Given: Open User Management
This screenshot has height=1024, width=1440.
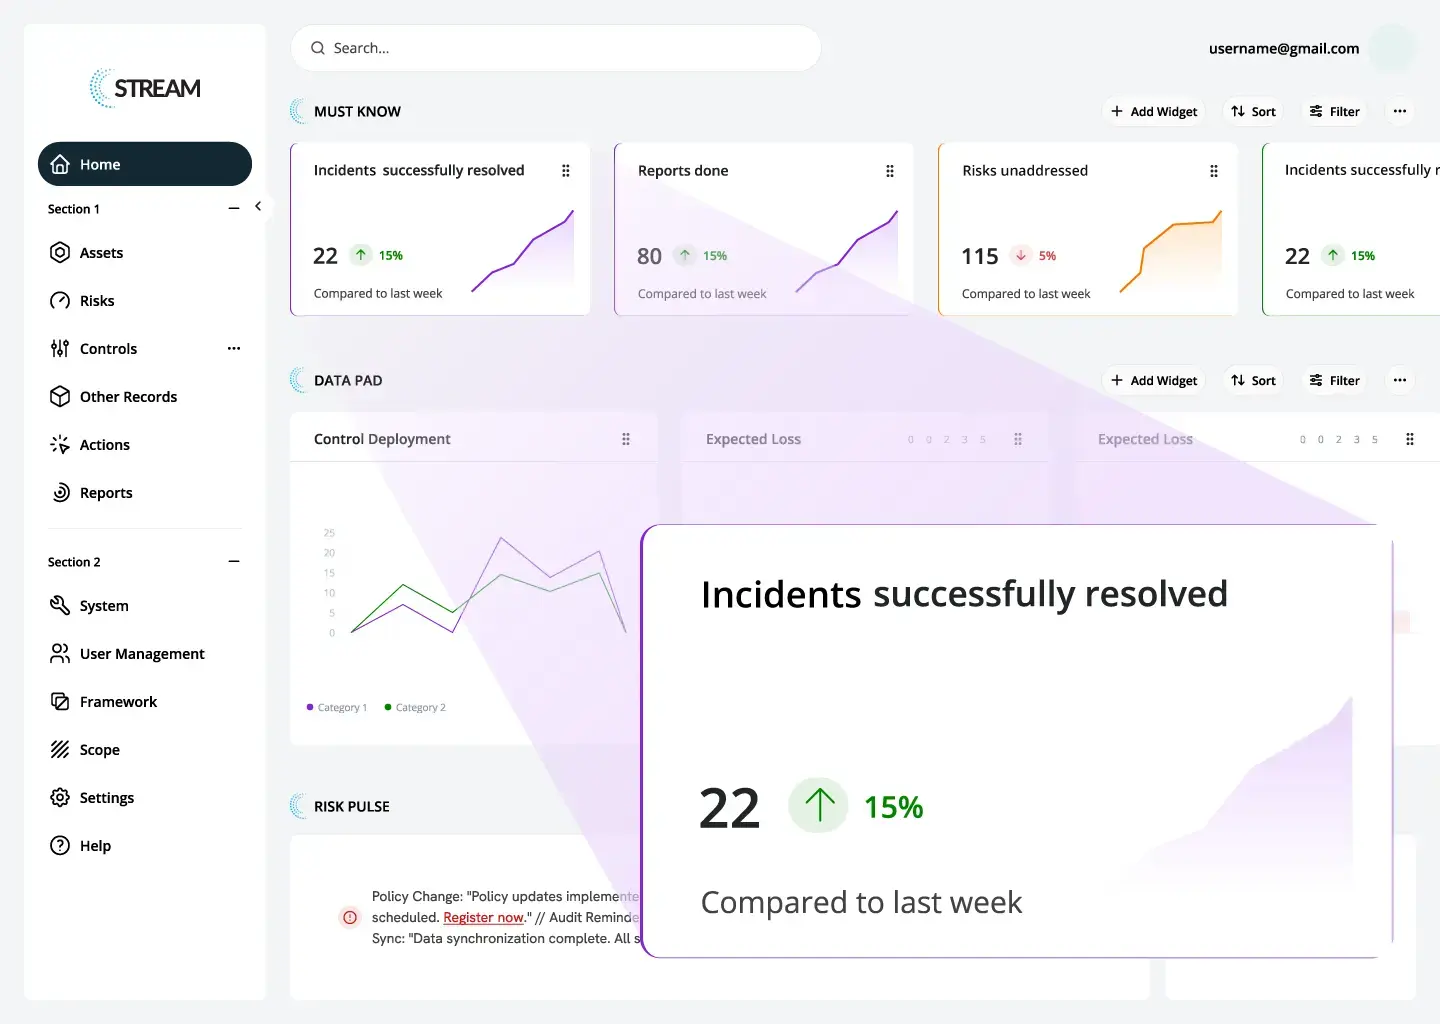Looking at the screenshot, I should point(142,653).
